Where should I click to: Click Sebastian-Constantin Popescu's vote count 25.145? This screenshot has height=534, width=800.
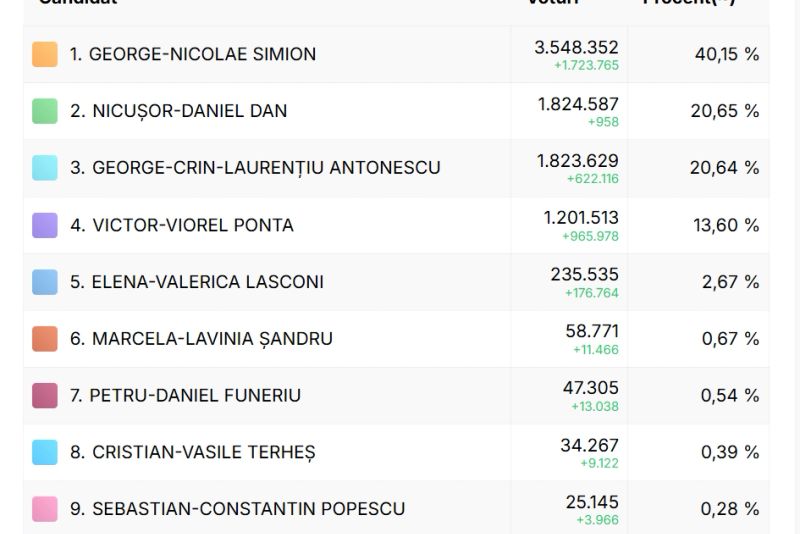(x=589, y=502)
